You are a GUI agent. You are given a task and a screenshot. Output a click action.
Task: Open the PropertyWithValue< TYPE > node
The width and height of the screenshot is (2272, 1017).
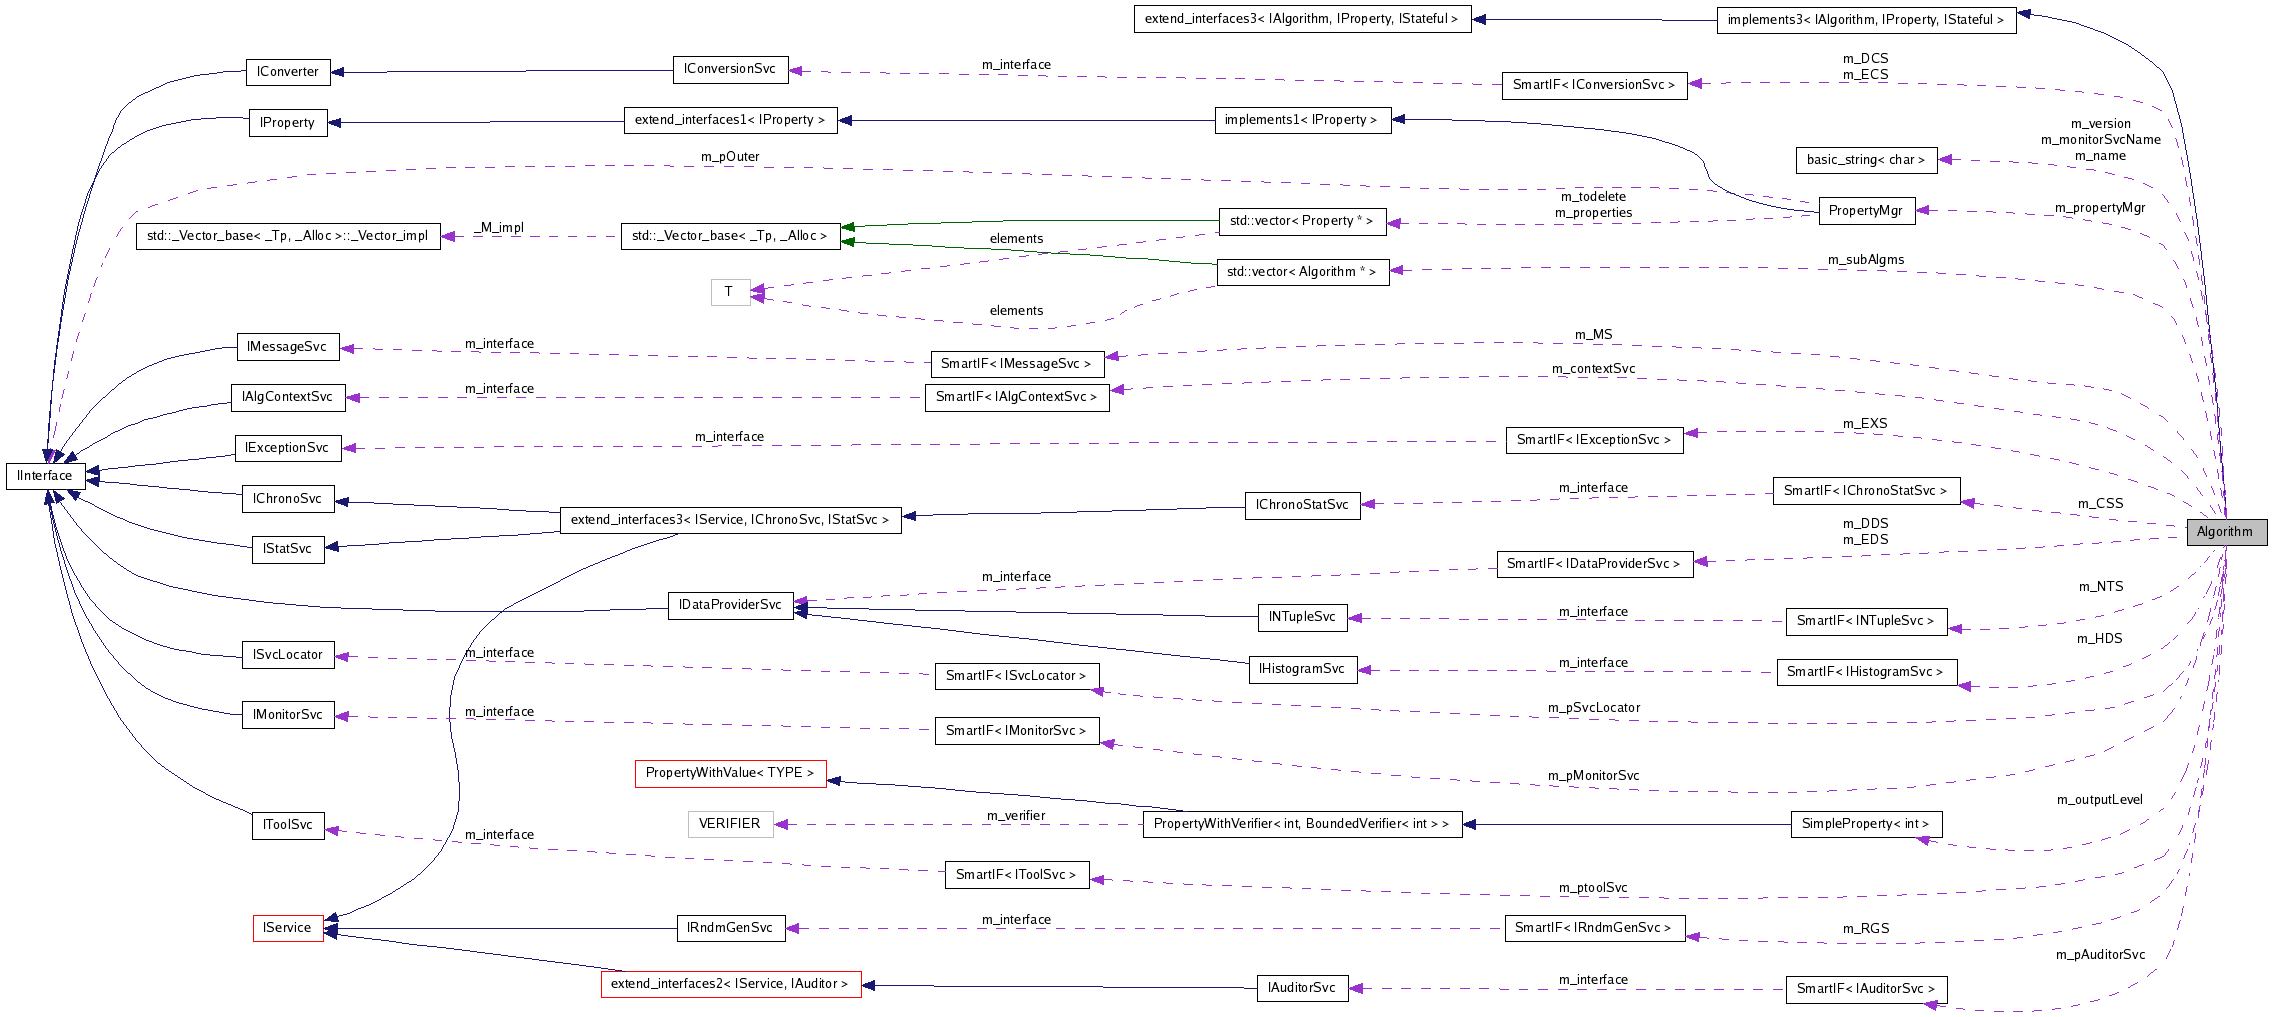(x=731, y=772)
